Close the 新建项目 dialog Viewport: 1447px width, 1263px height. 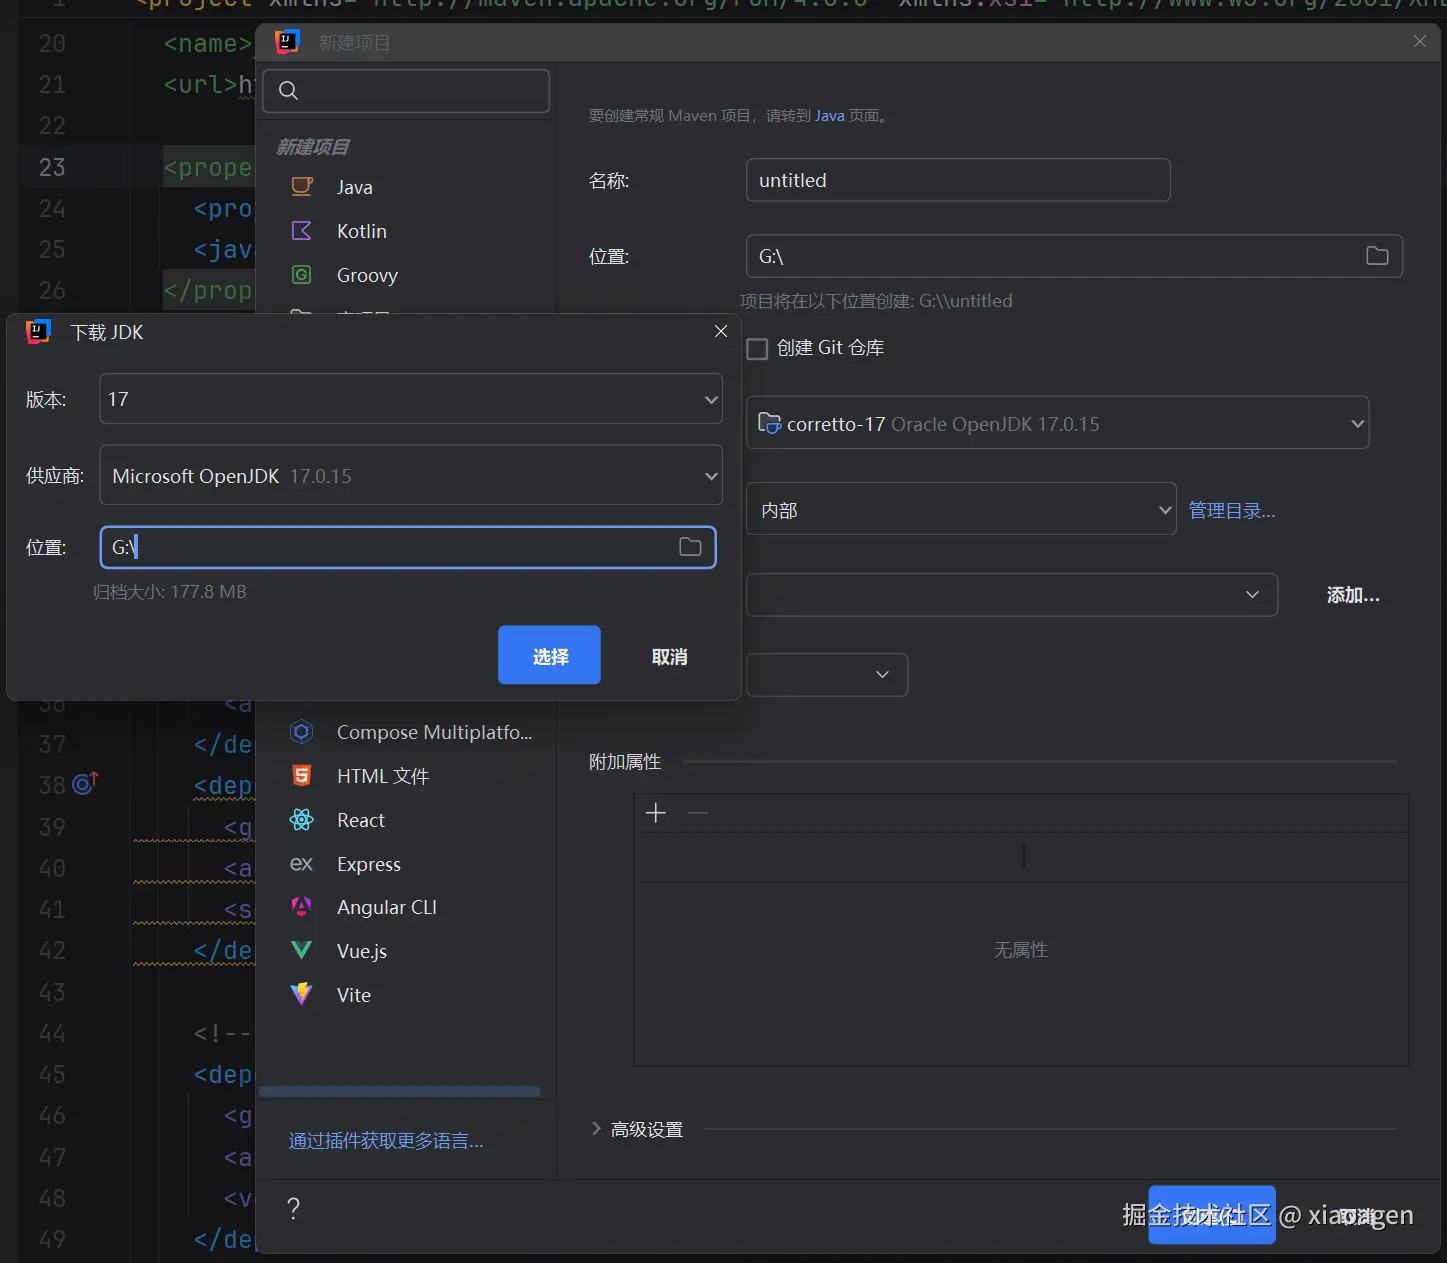click(1419, 41)
